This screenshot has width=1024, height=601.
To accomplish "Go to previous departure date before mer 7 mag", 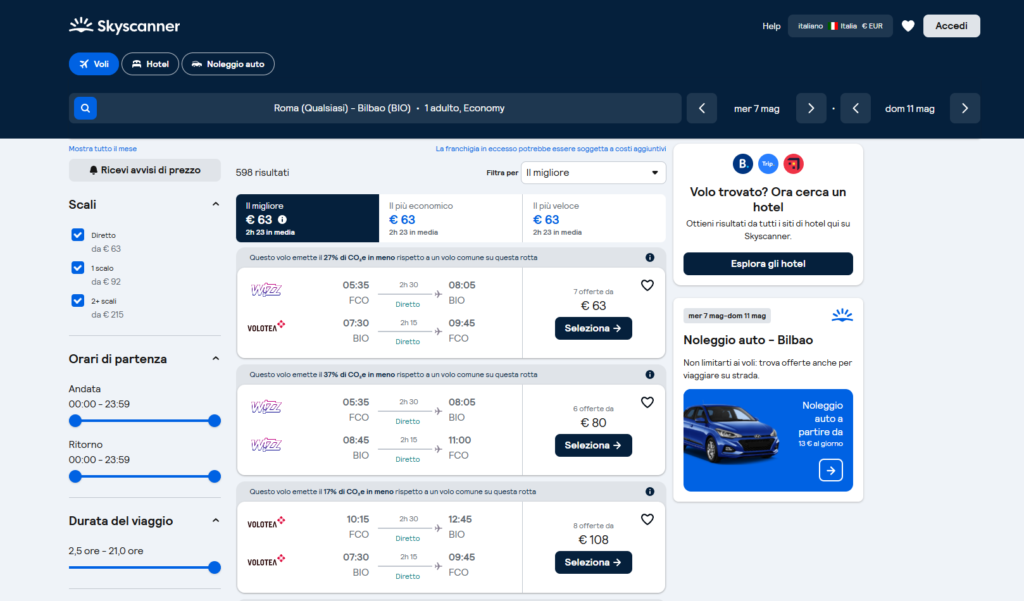I will coord(702,108).
